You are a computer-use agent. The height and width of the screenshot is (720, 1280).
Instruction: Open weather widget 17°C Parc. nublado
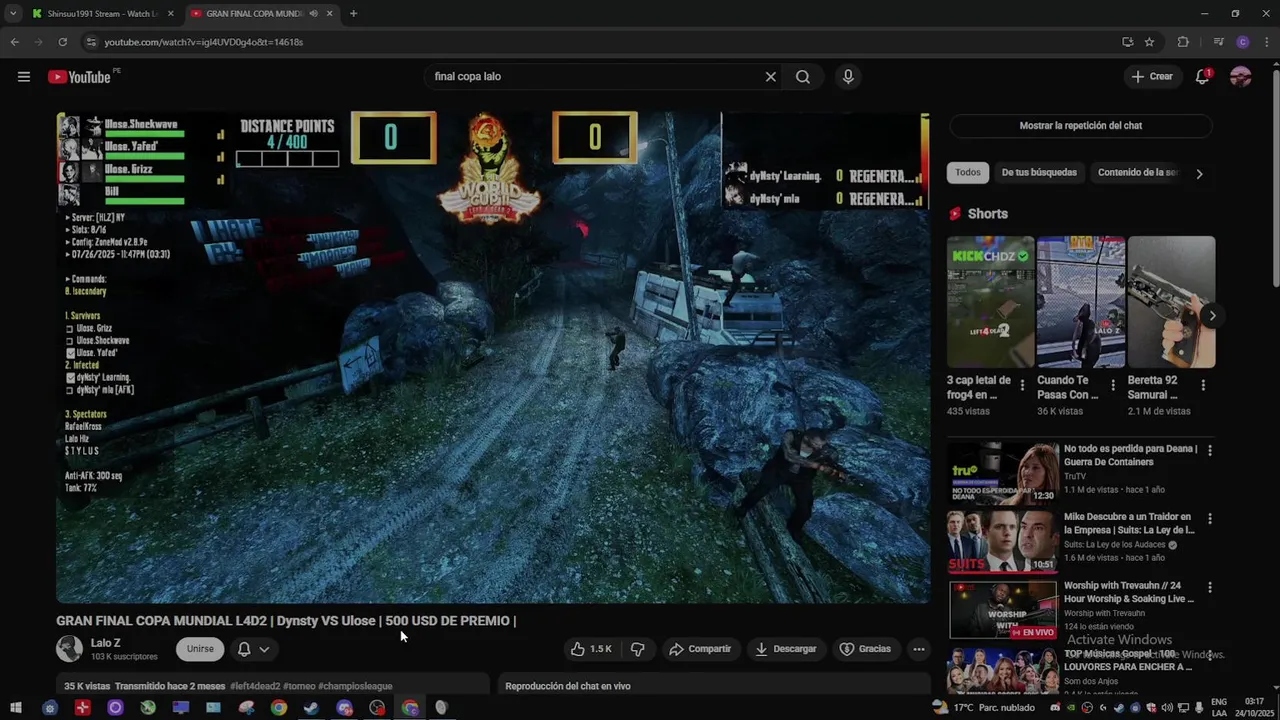click(x=984, y=708)
